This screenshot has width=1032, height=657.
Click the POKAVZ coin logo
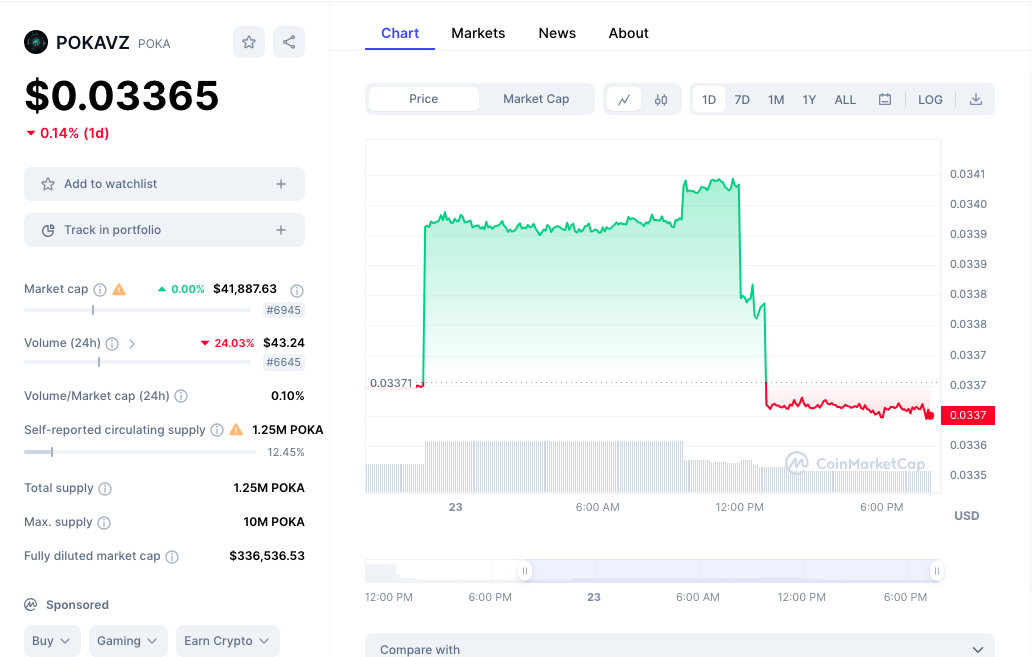[x=36, y=42]
